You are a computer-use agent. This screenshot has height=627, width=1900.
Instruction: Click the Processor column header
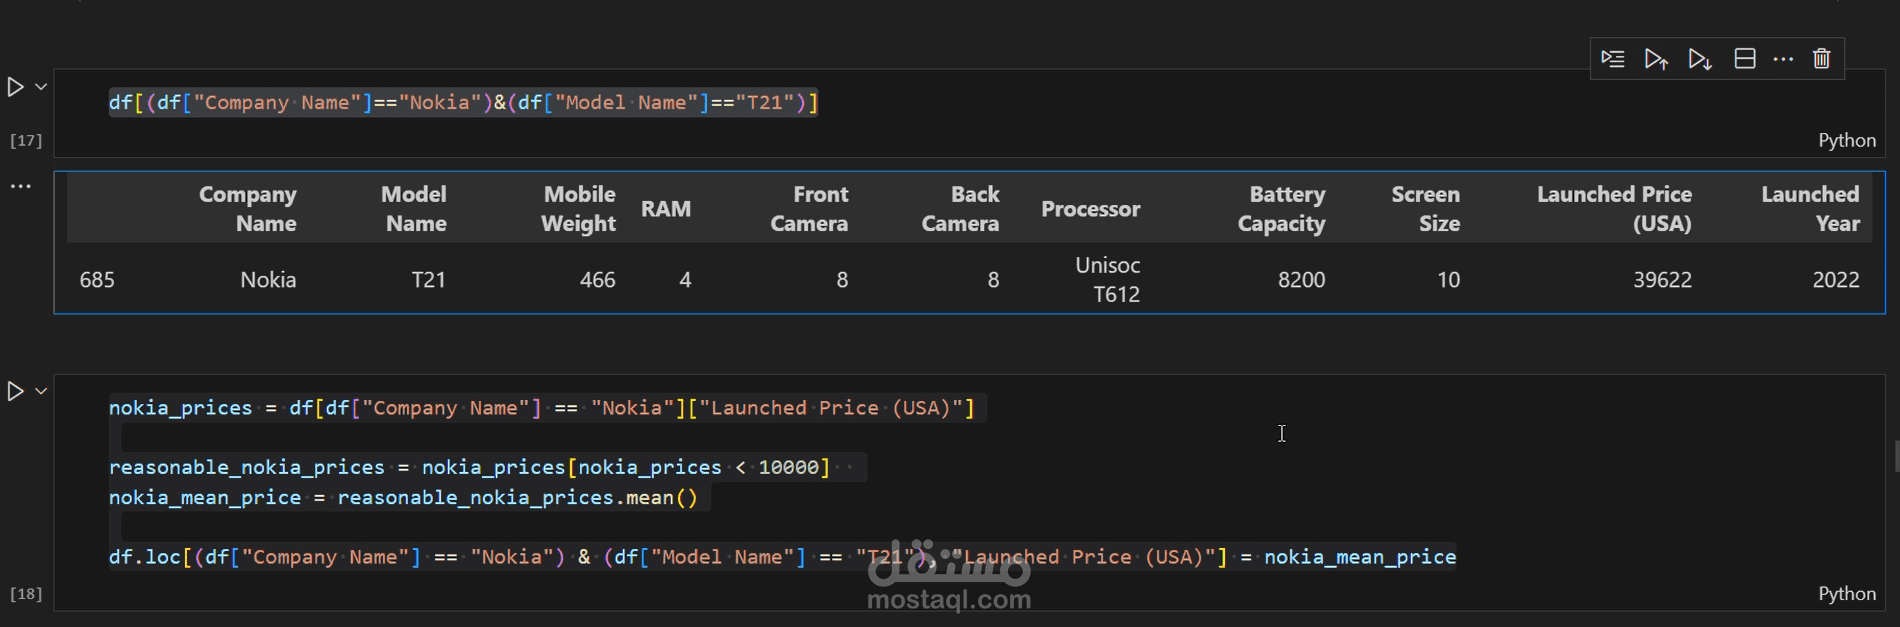[x=1090, y=209]
